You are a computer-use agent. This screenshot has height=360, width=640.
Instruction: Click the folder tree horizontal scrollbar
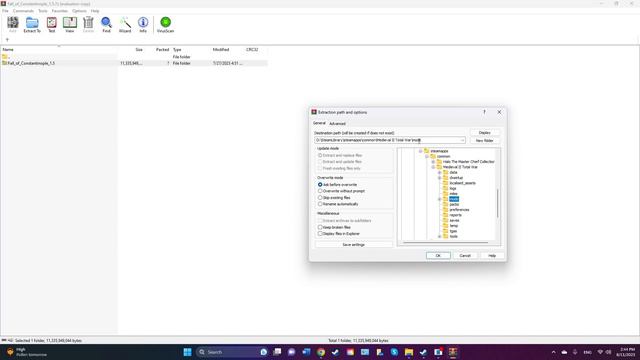pos(446,242)
